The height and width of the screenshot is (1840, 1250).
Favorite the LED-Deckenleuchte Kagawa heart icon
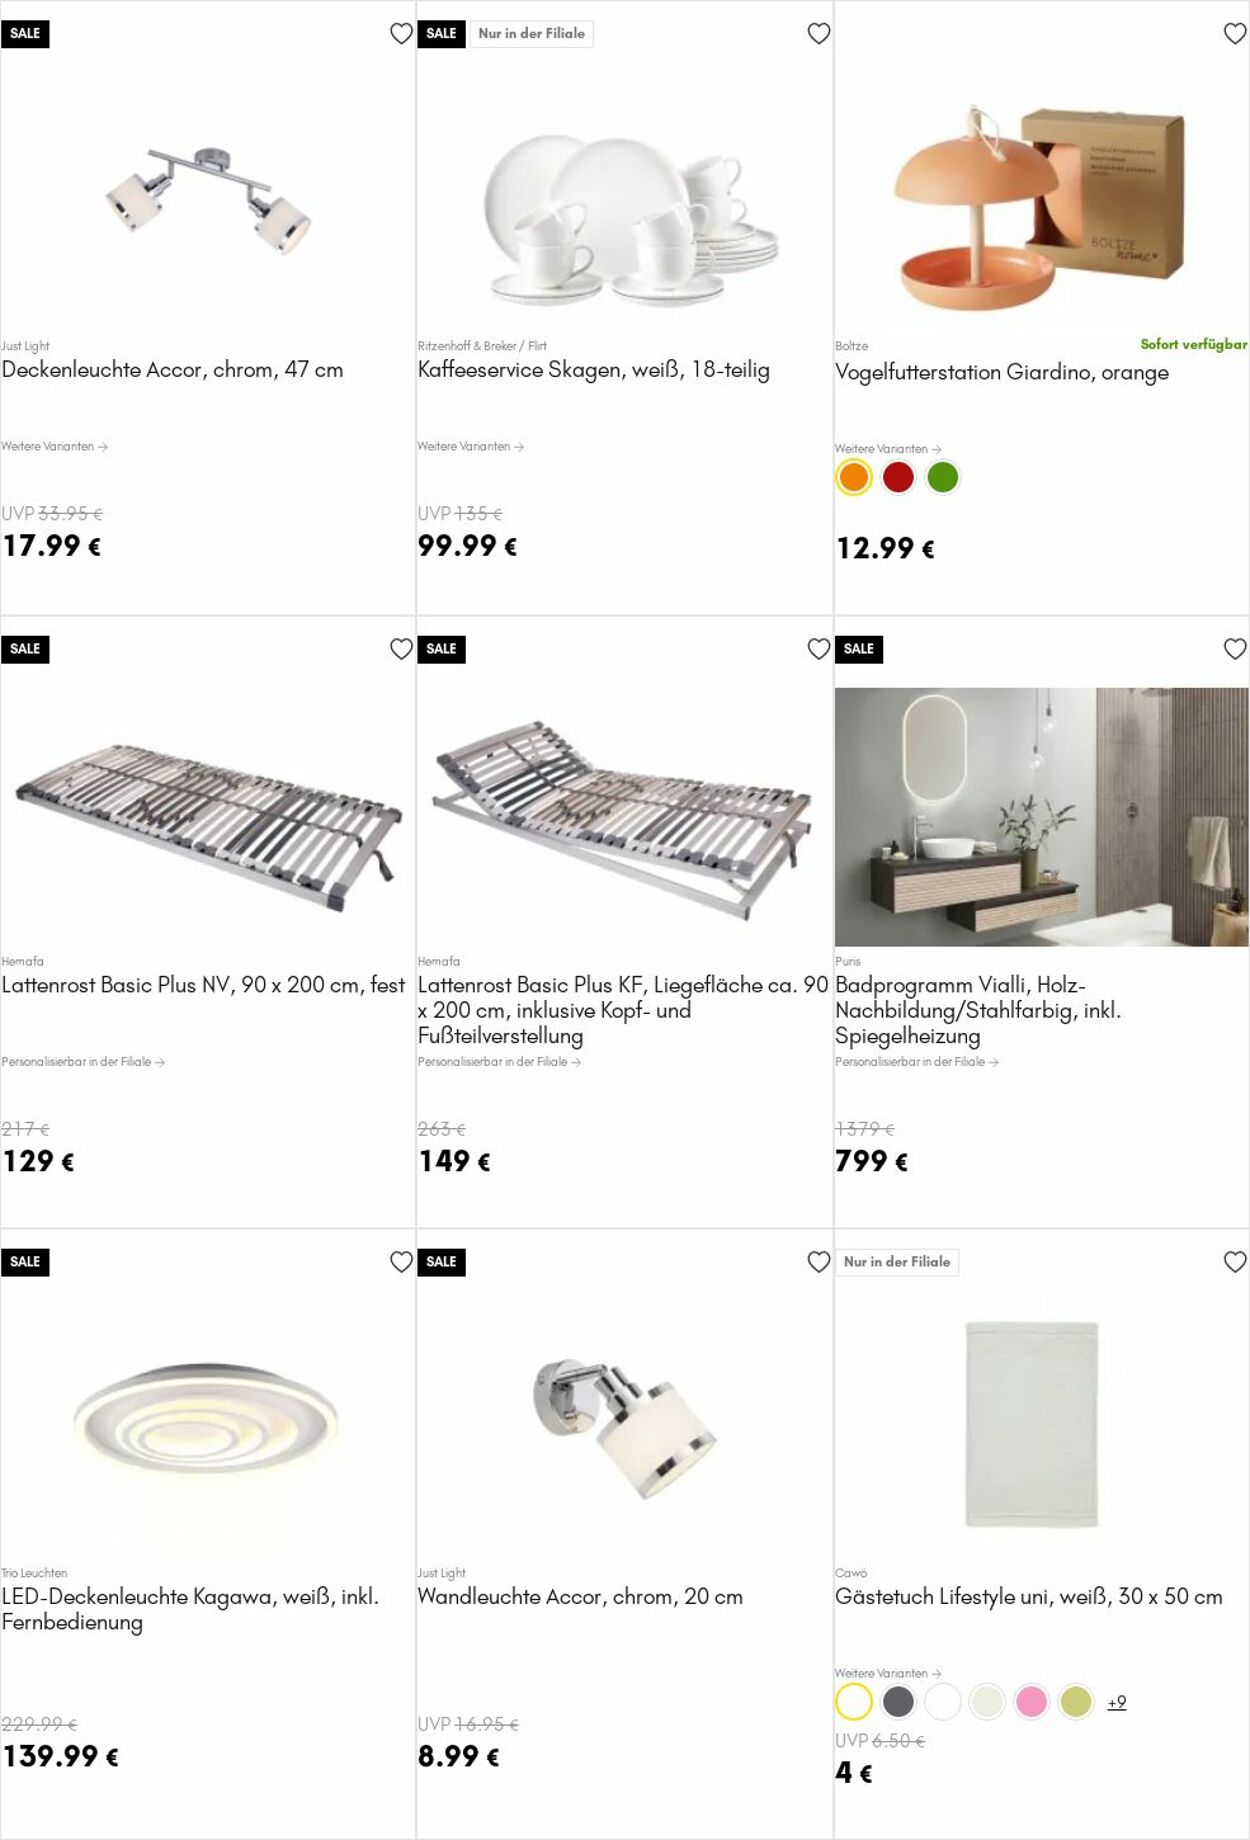coord(401,1262)
